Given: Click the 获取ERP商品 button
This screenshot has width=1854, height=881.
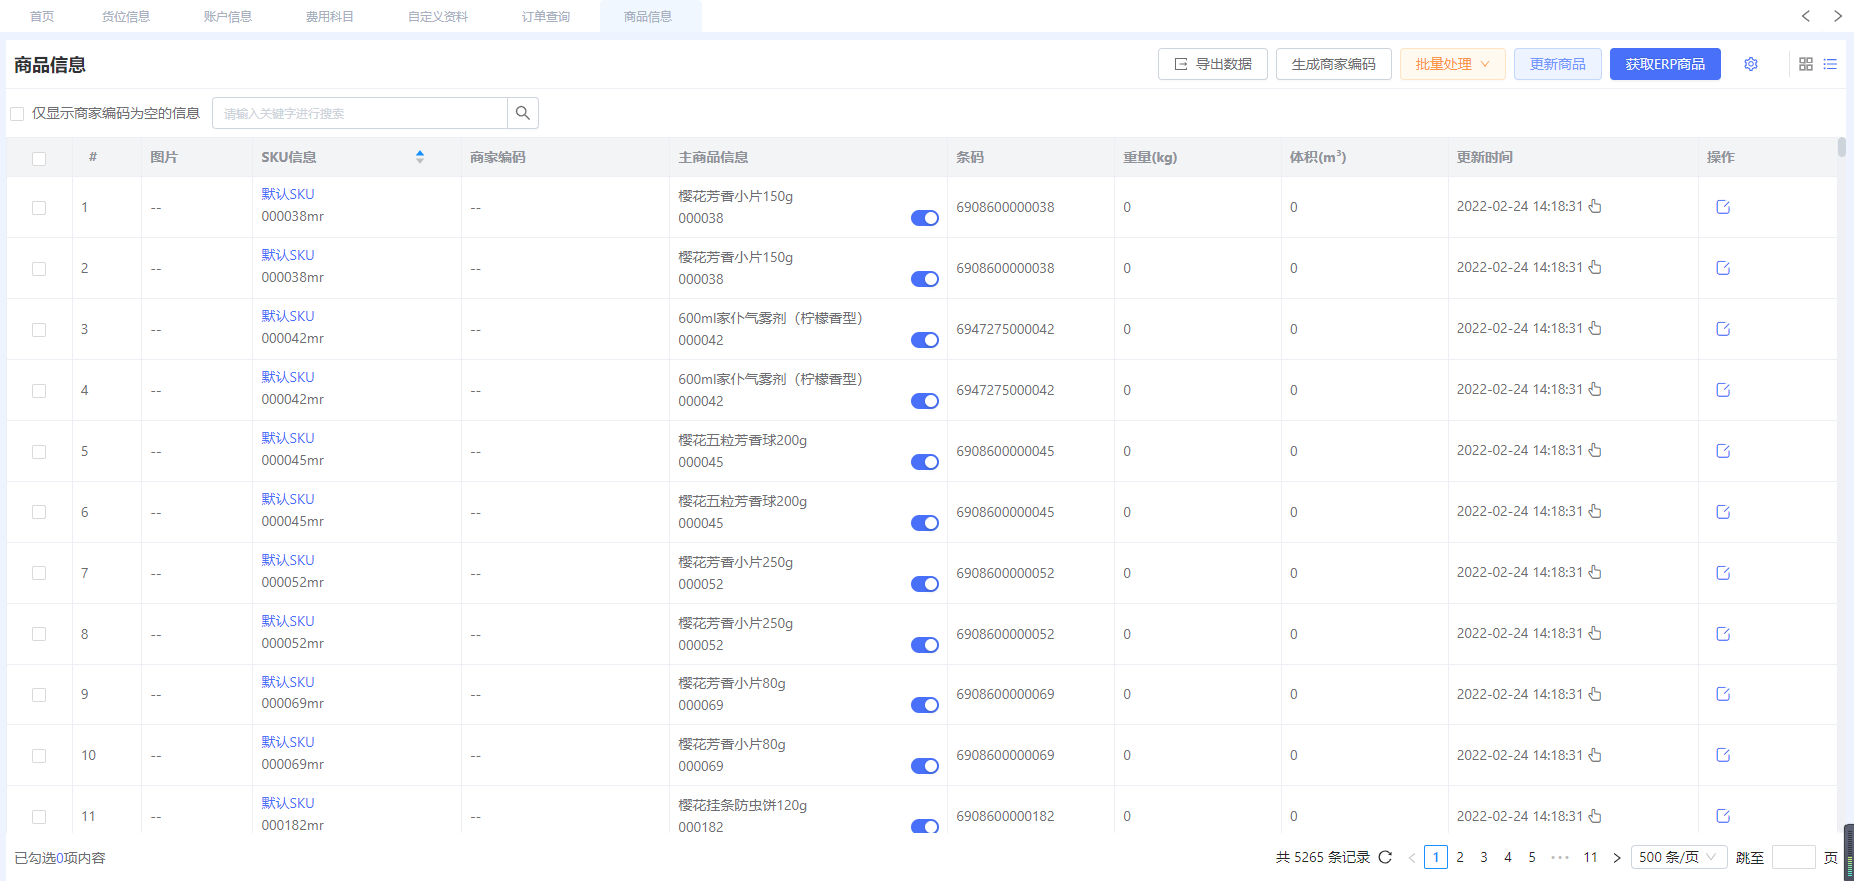Looking at the screenshot, I should 1665,64.
